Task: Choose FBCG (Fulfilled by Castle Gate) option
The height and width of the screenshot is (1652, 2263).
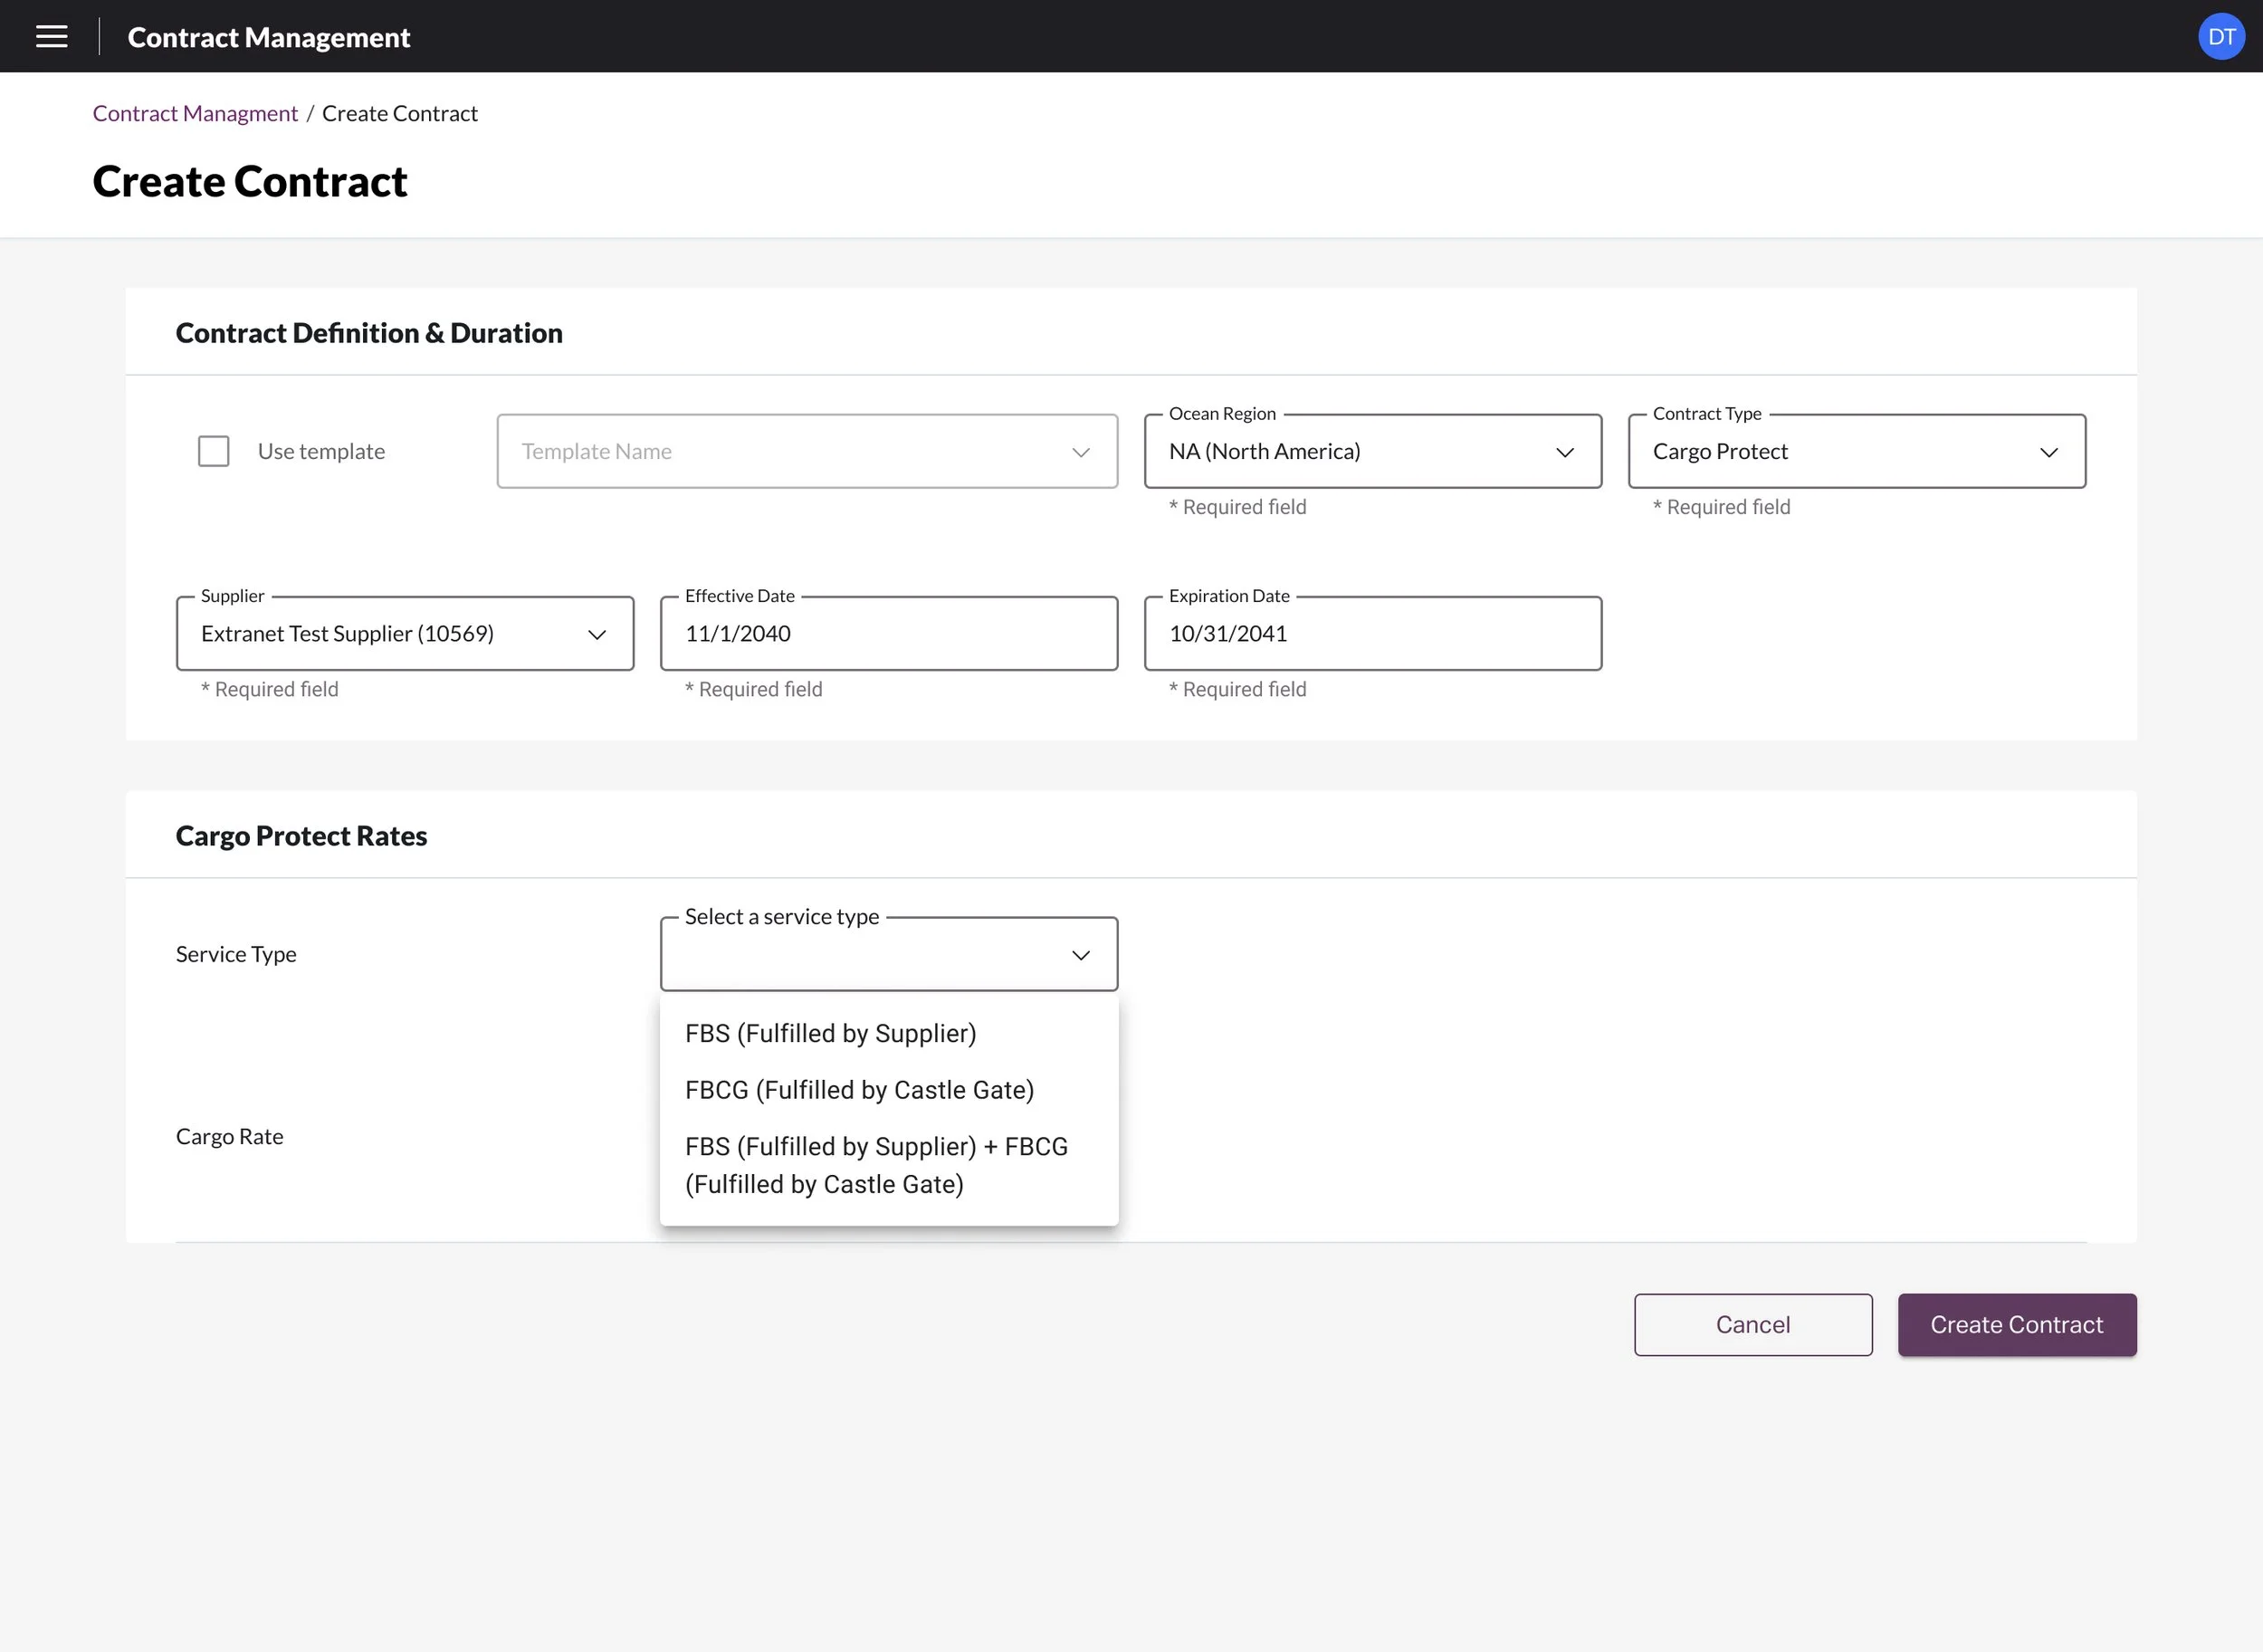Action: 859,1090
